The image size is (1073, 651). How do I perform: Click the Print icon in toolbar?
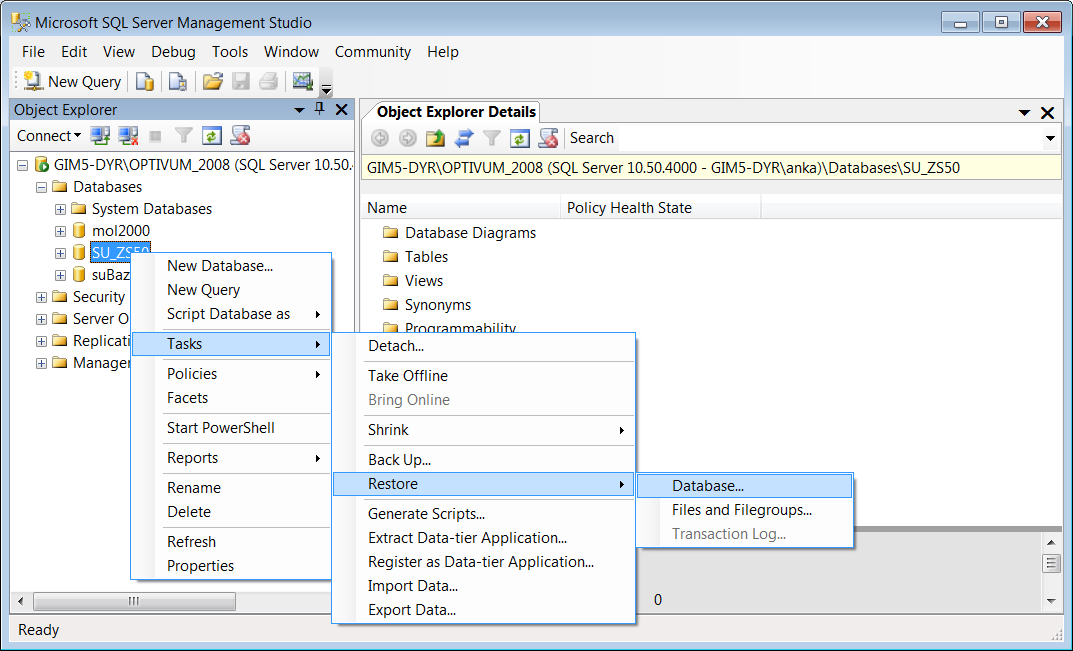pyautogui.click(x=268, y=81)
